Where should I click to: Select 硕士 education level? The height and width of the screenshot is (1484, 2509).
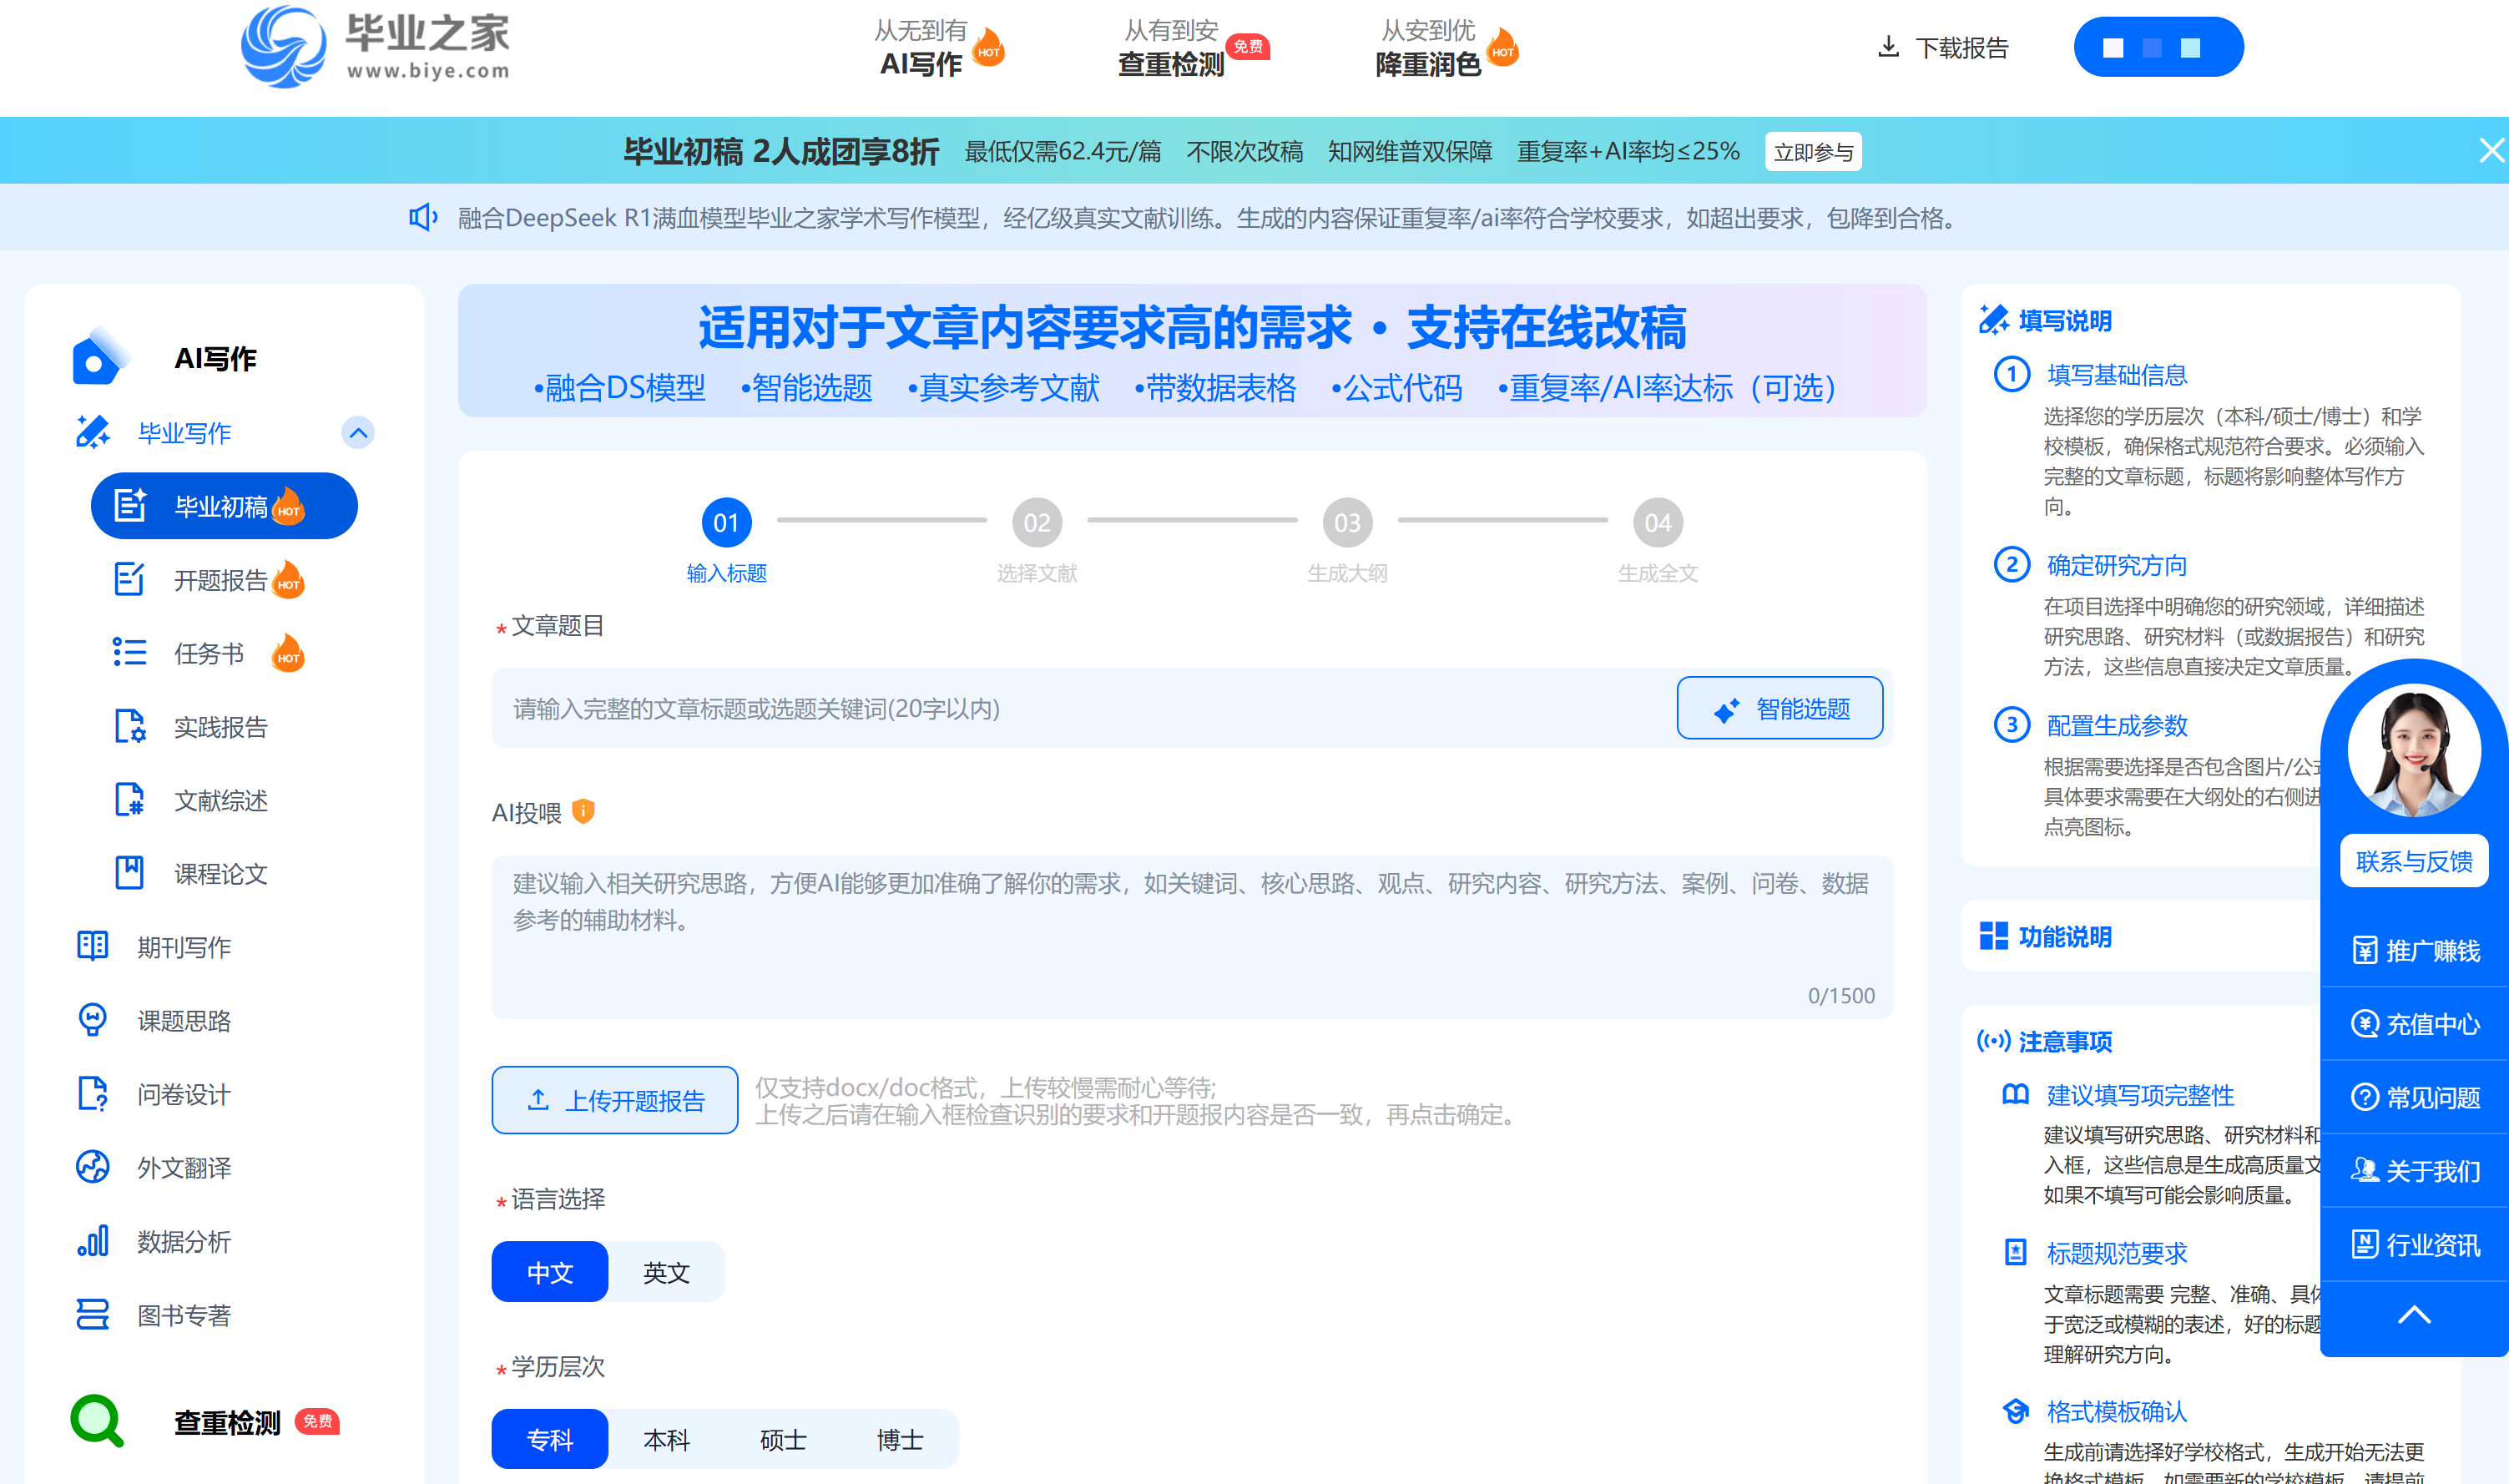pyautogui.click(x=783, y=1439)
